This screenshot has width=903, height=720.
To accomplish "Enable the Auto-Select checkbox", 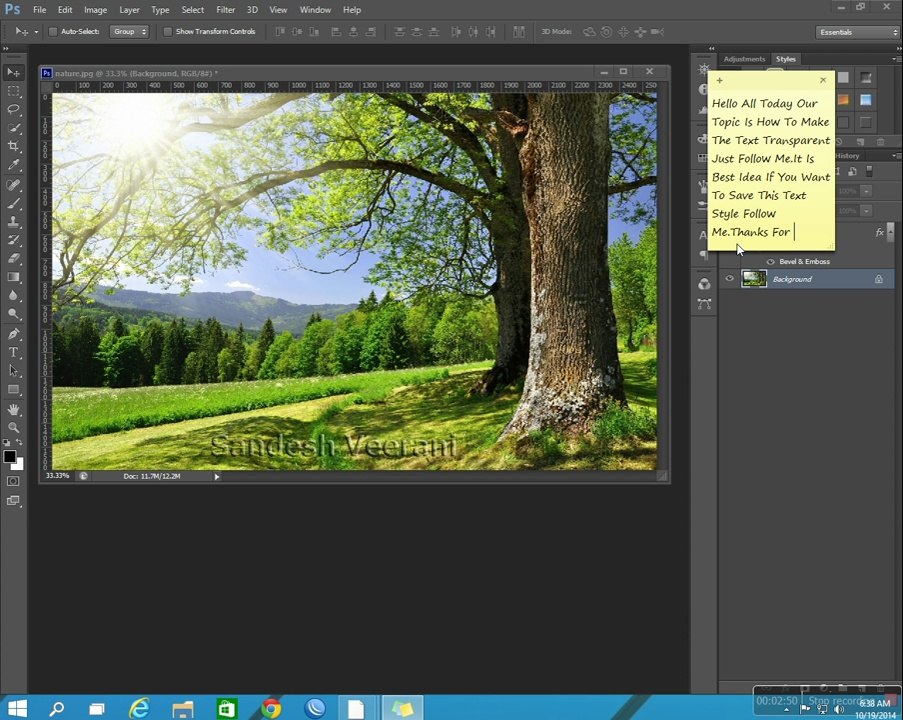I will pyautogui.click(x=52, y=32).
